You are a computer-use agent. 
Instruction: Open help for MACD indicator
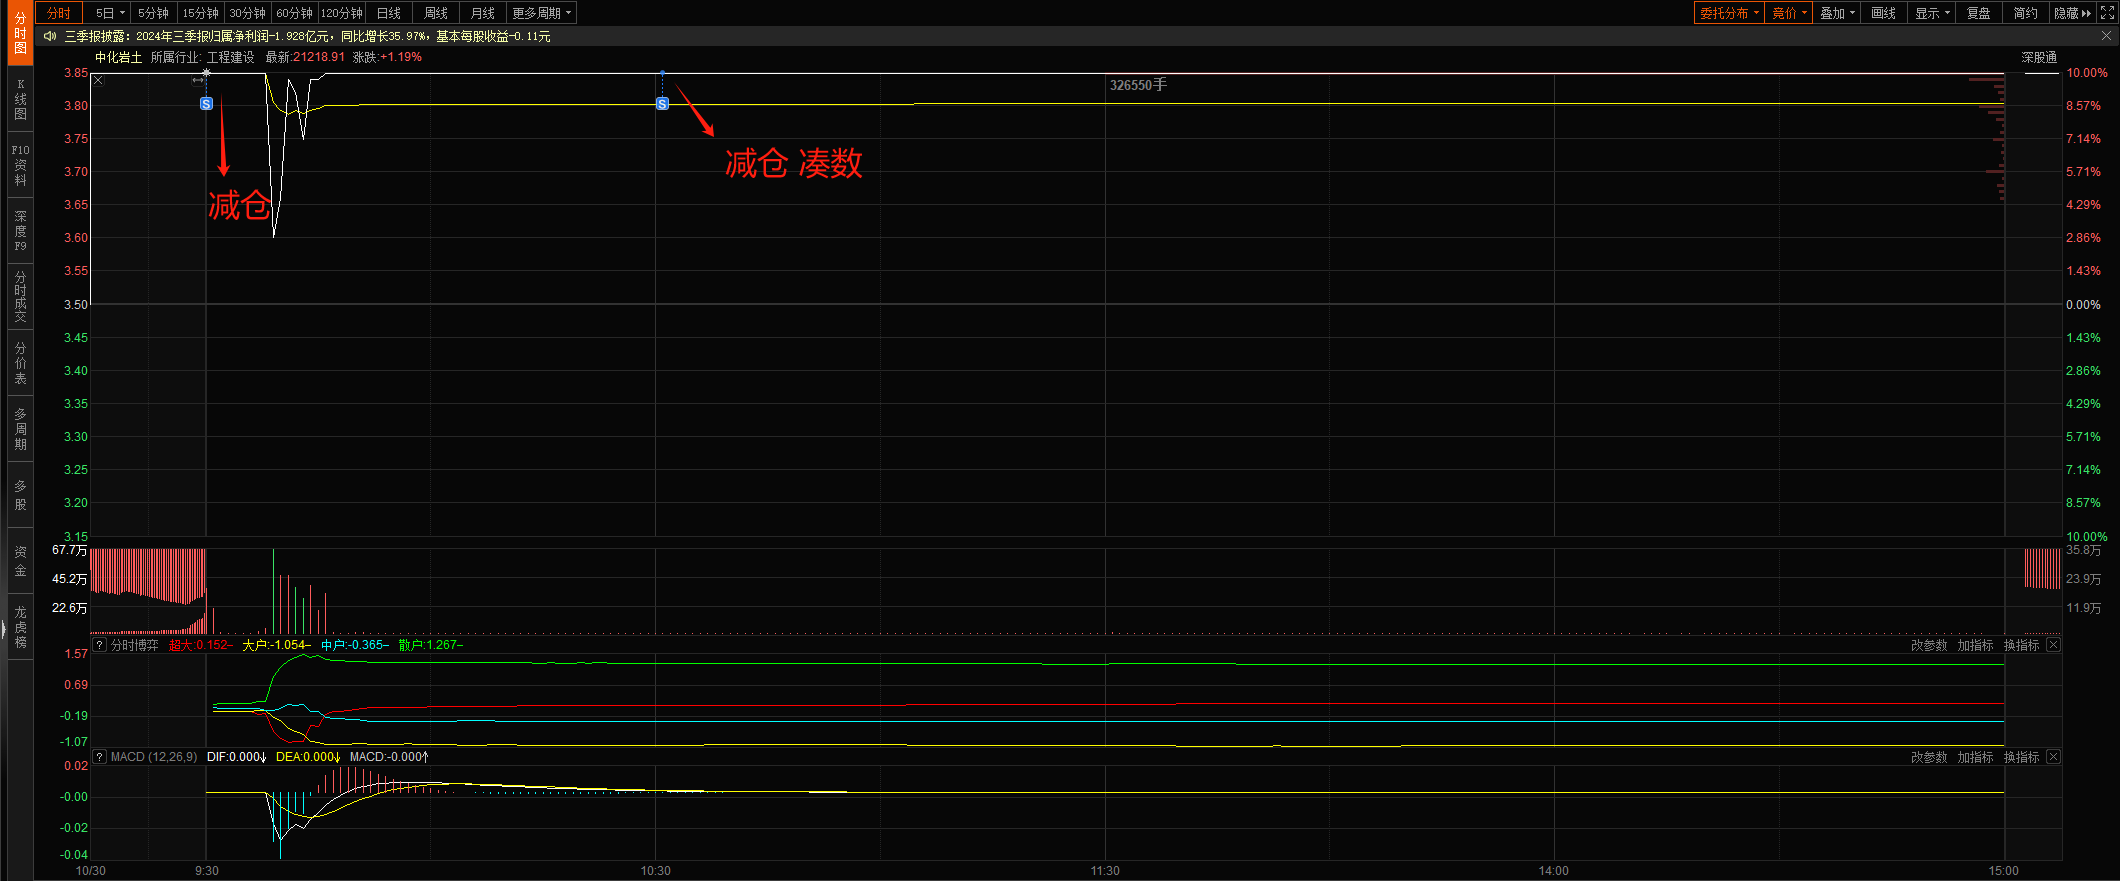(99, 757)
